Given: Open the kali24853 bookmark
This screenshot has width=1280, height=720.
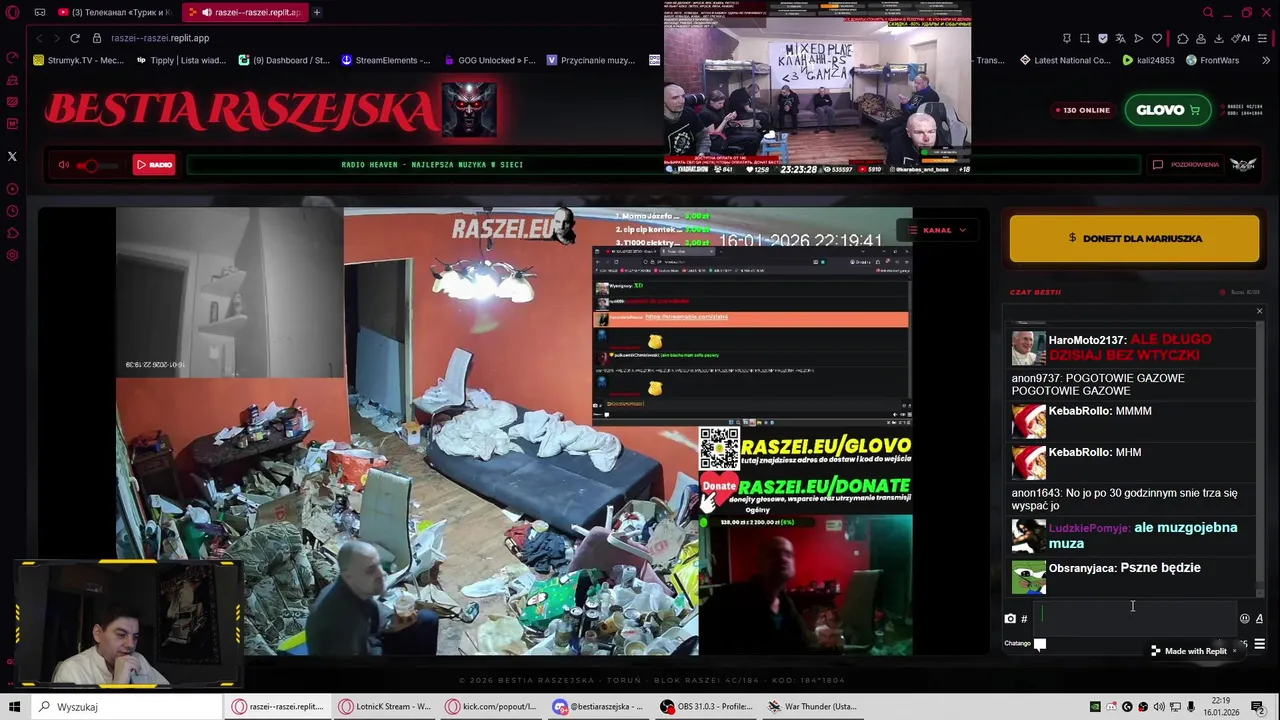Looking at the screenshot, I should point(1148,60).
